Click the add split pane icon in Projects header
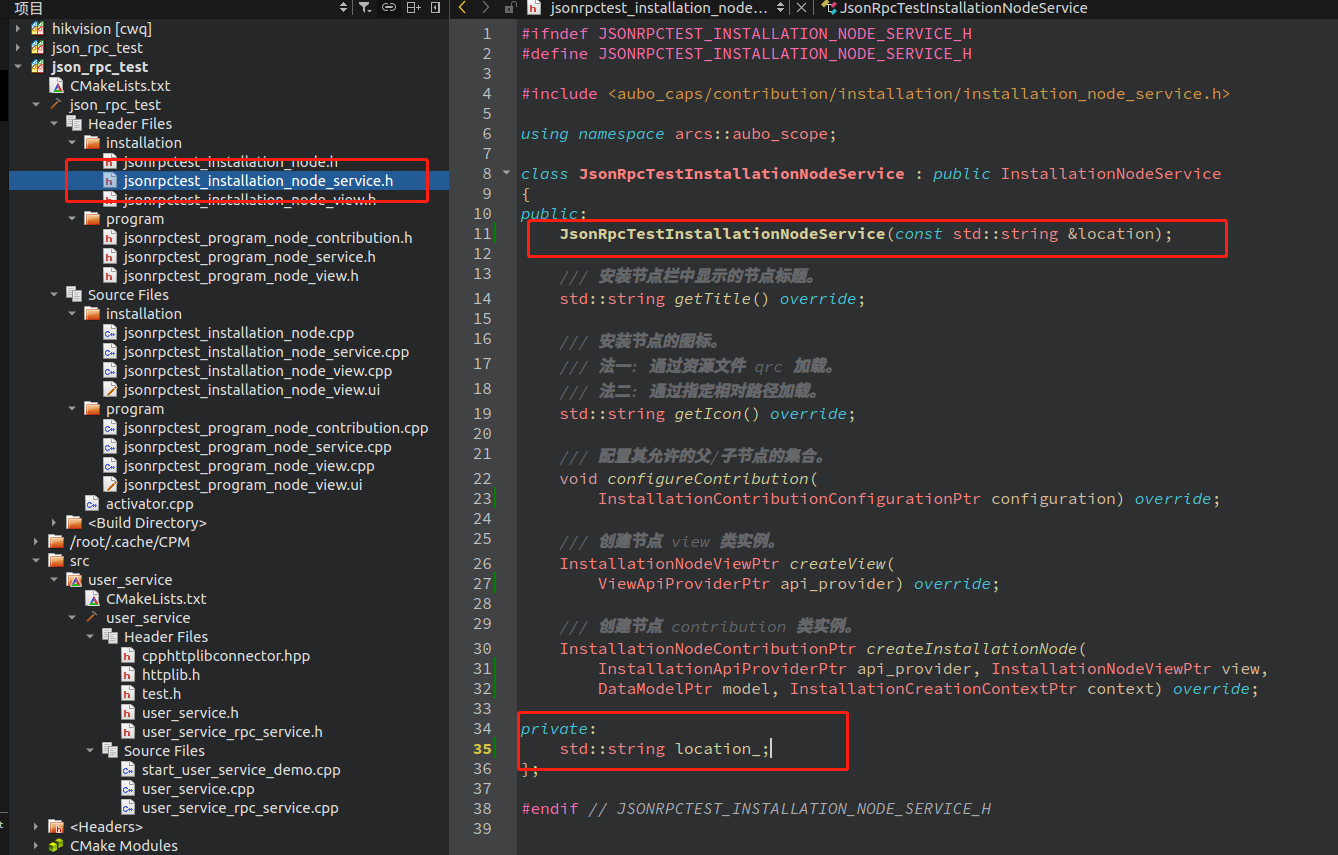The image size is (1338, 855). (x=414, y=8)
